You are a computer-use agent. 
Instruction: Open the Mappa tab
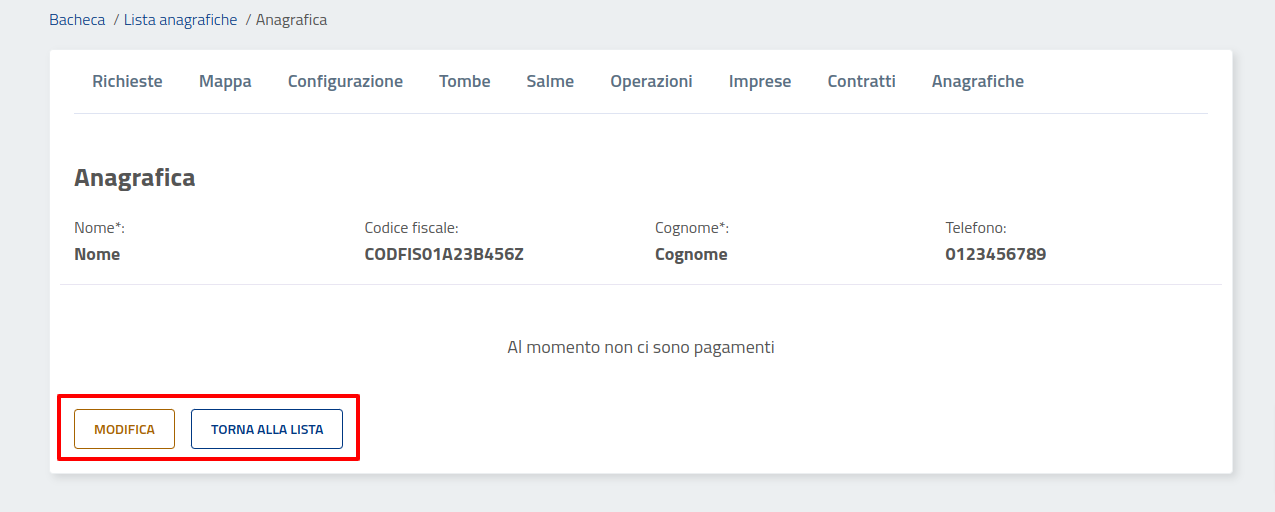click(225, 82)
